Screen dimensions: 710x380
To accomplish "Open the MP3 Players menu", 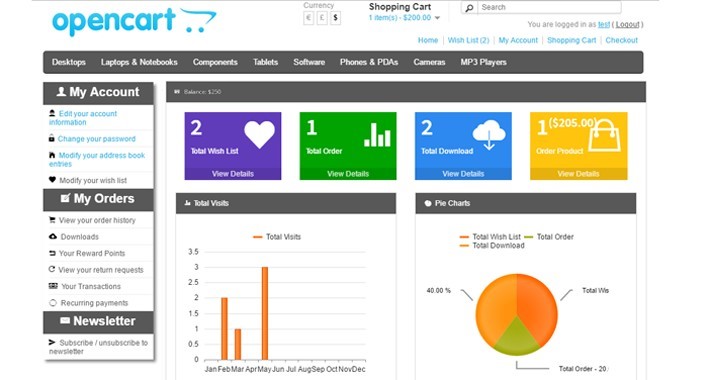I will click(484, 62).
